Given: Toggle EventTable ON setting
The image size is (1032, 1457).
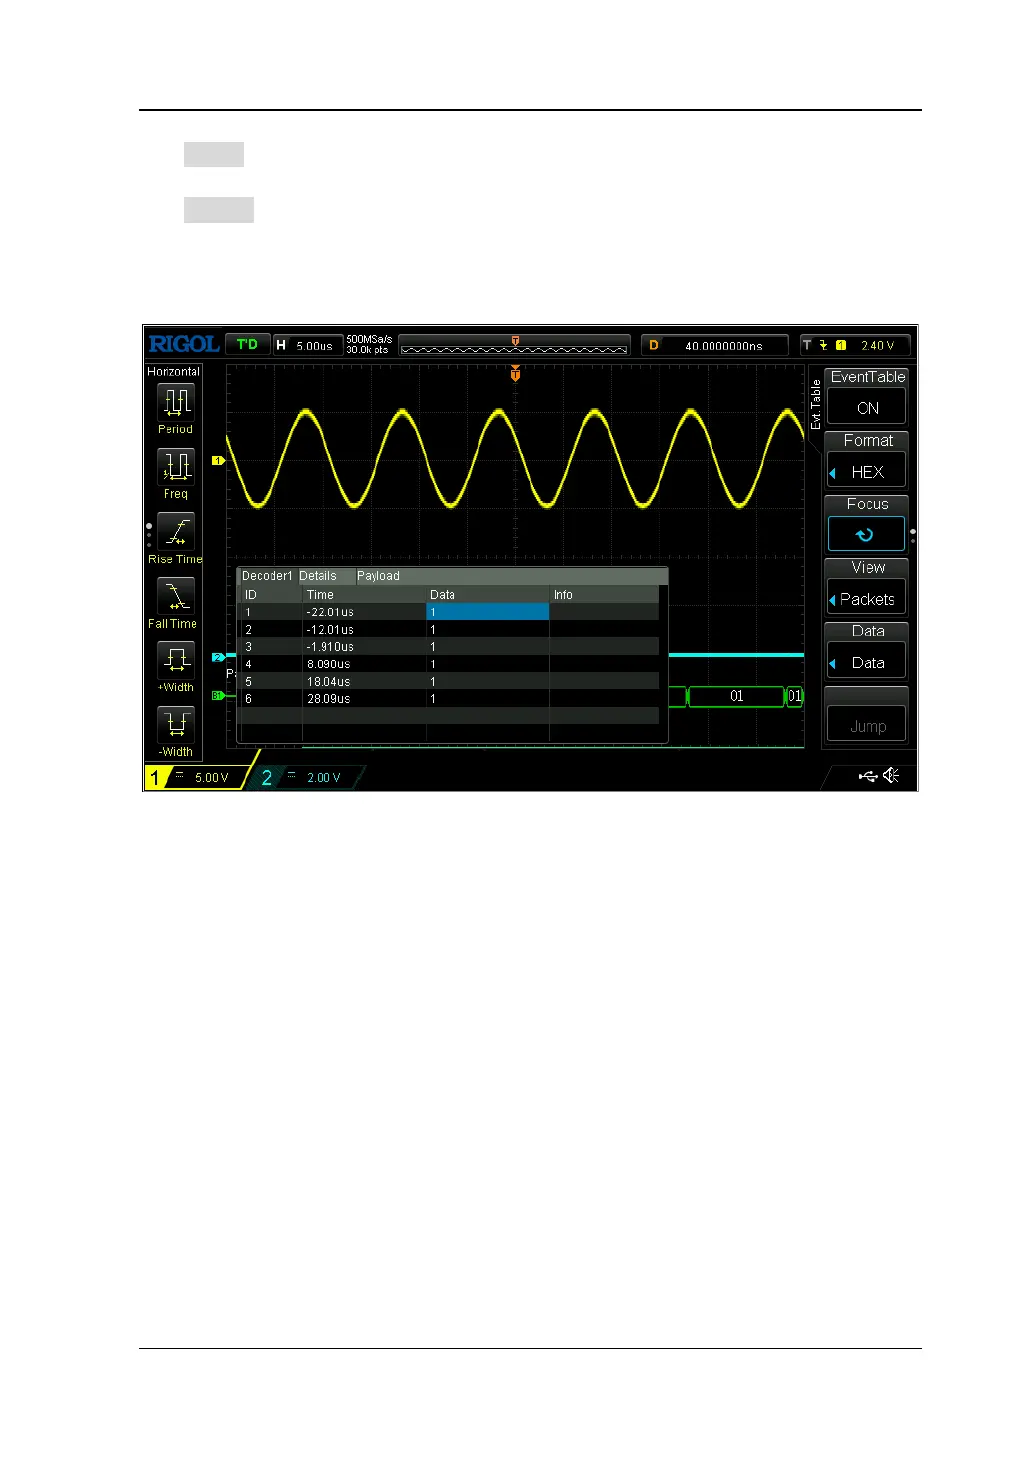Looking at the screenshot, I should click(x=866, y=408).
